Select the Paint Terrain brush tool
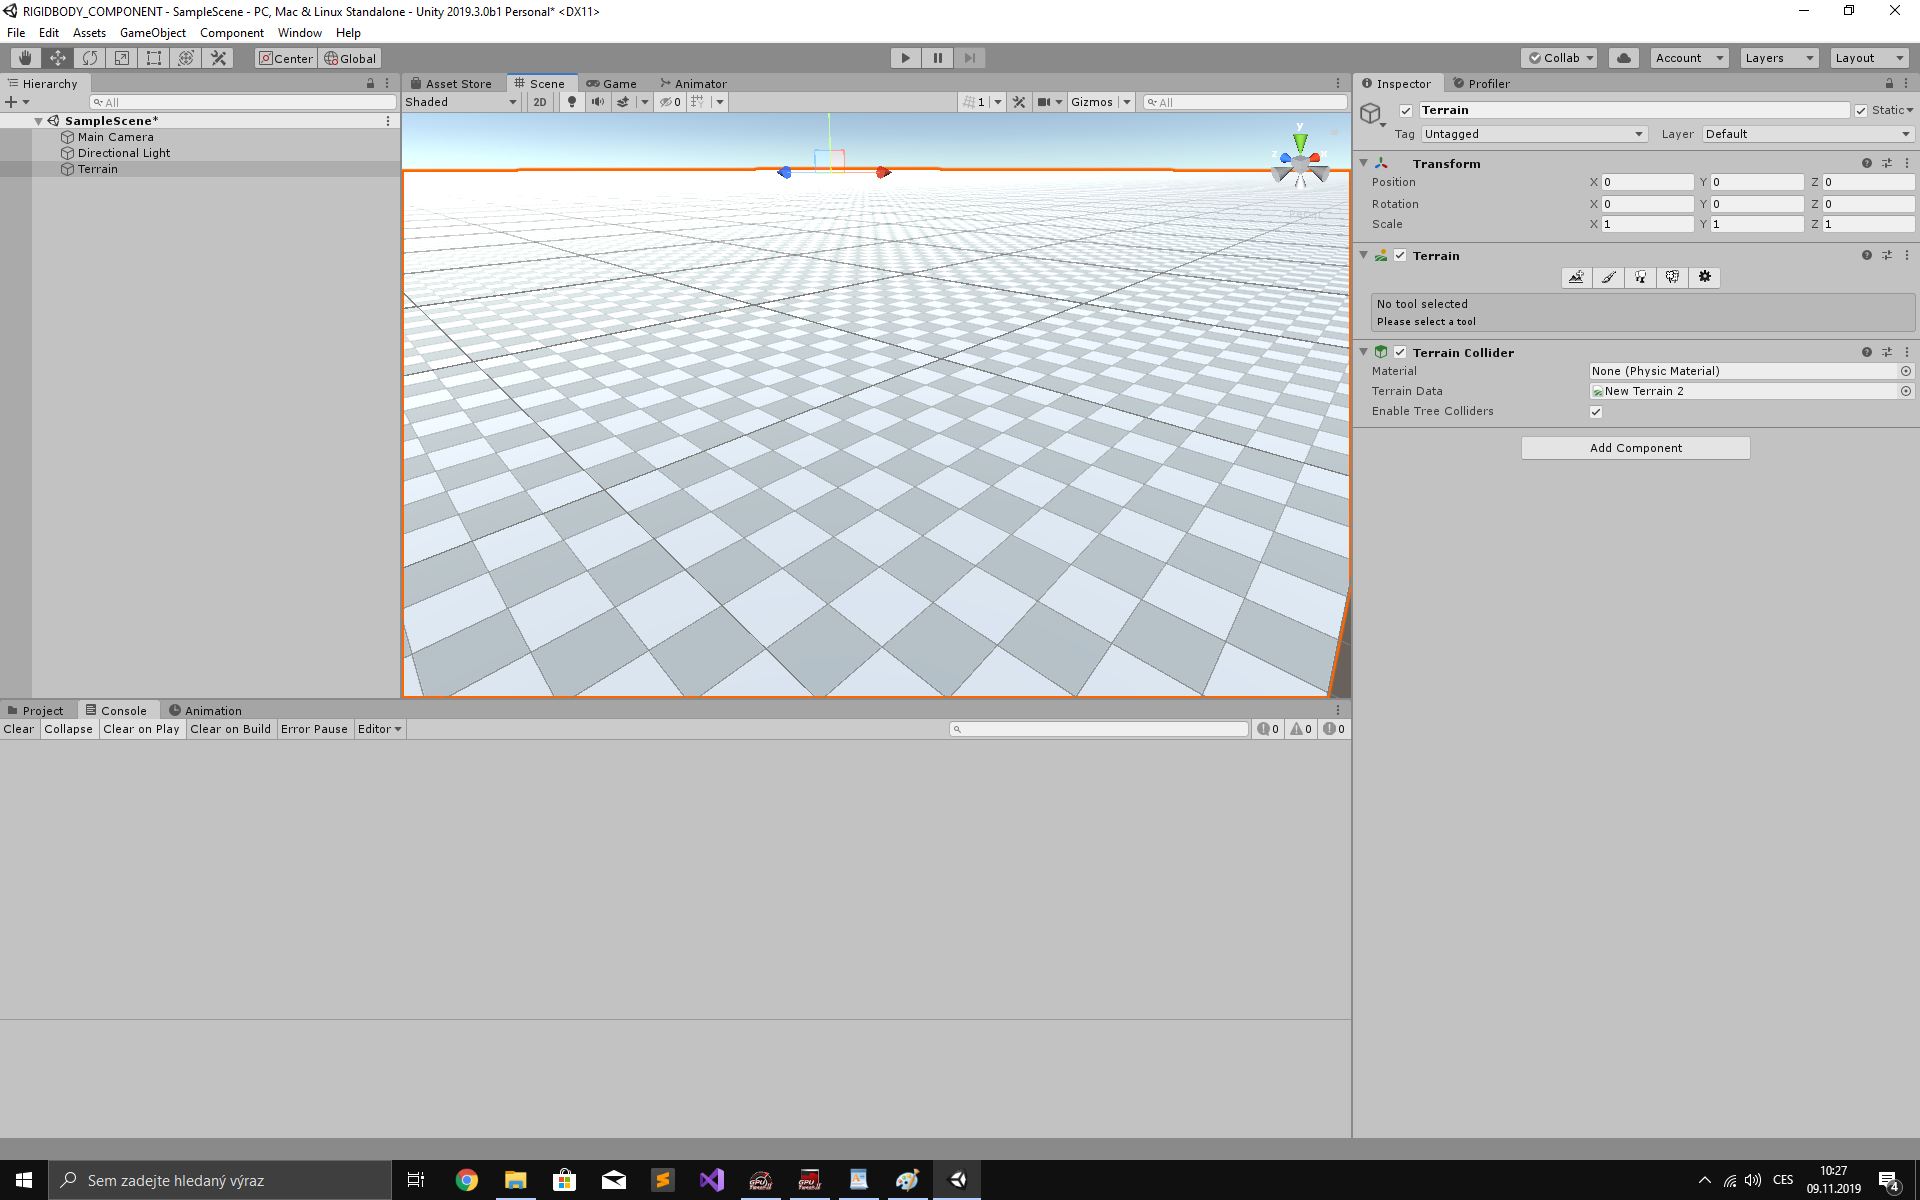 pyautogui.click(x=1609, y=277)
